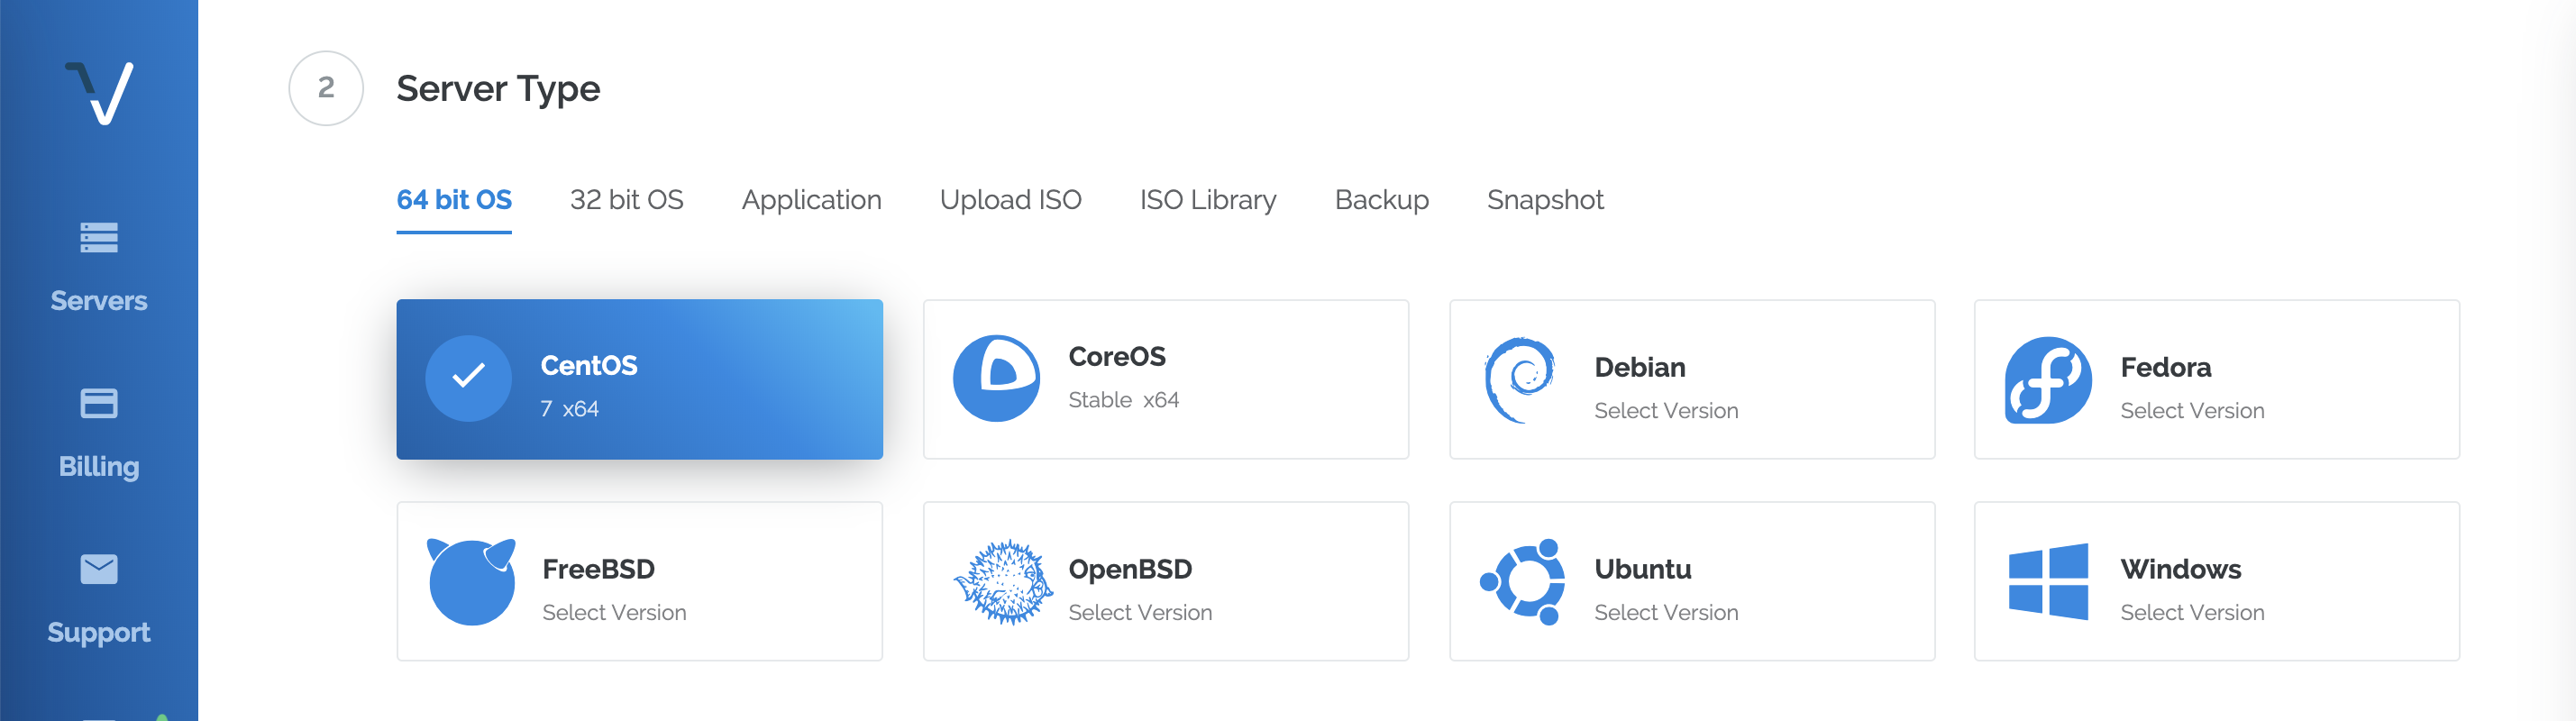Switch to the 64 bit OS tab
This screenshot has width=2576, height=721.
[x=454, y=200]
